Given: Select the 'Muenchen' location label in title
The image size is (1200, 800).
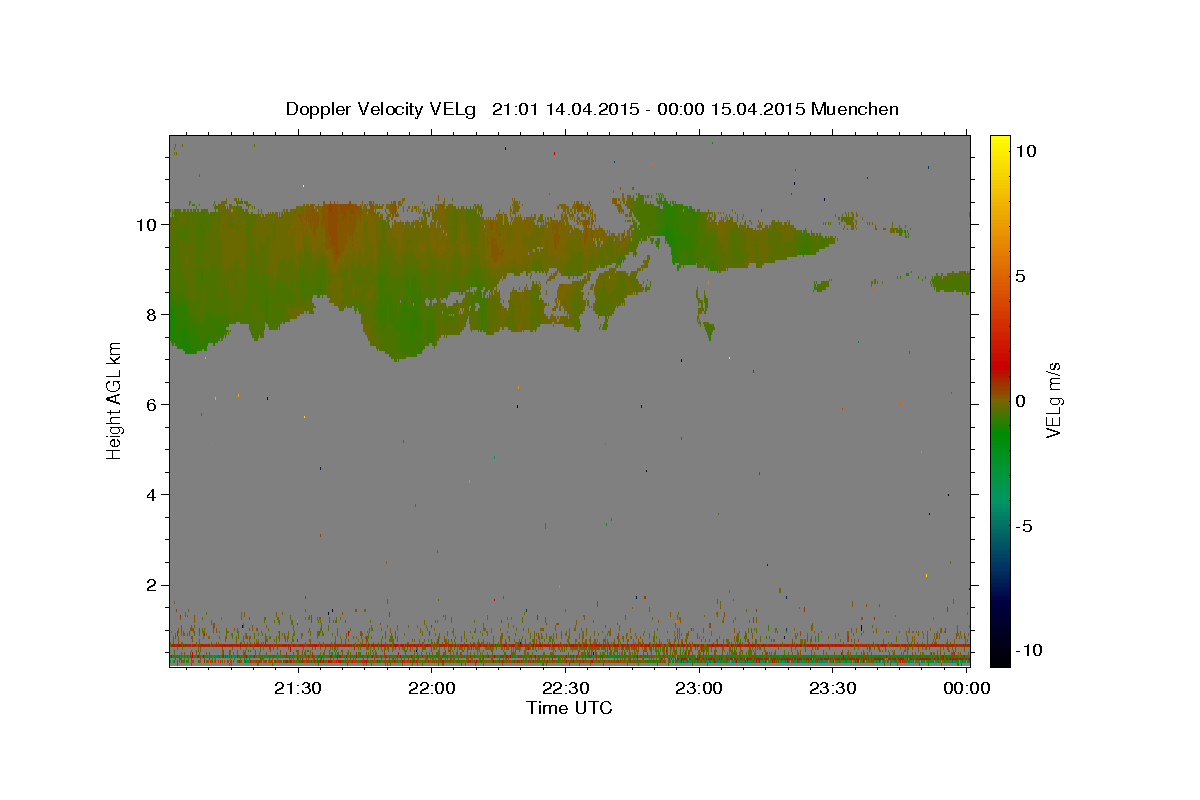Looking at the screenshot, I should tap(855, 109).
